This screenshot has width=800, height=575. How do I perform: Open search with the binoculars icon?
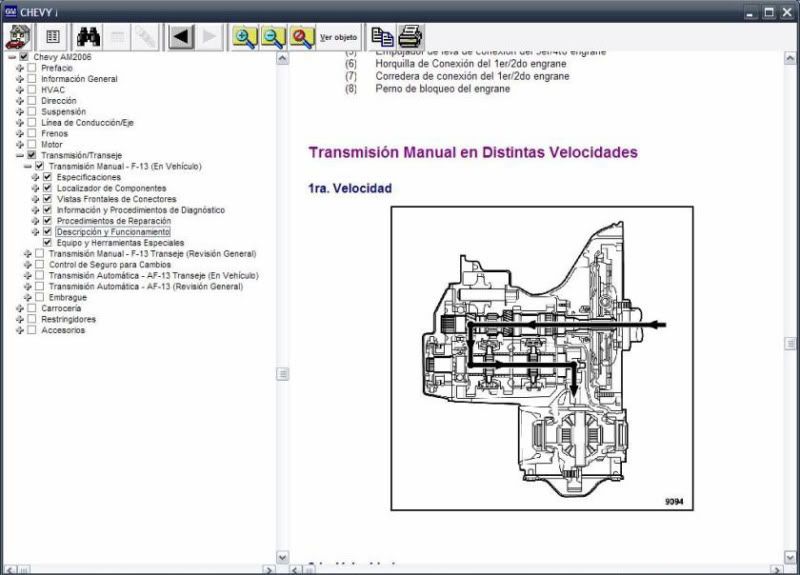(88, 37)
